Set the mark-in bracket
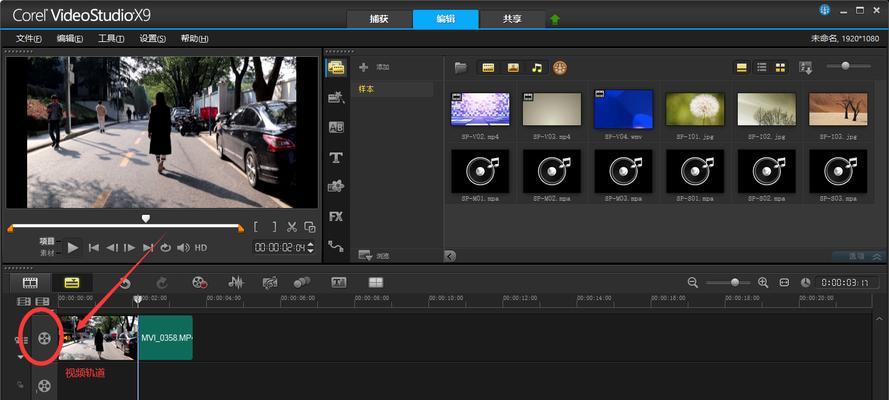The width and height of the screenshot is (889, 400). pos(256,227)
